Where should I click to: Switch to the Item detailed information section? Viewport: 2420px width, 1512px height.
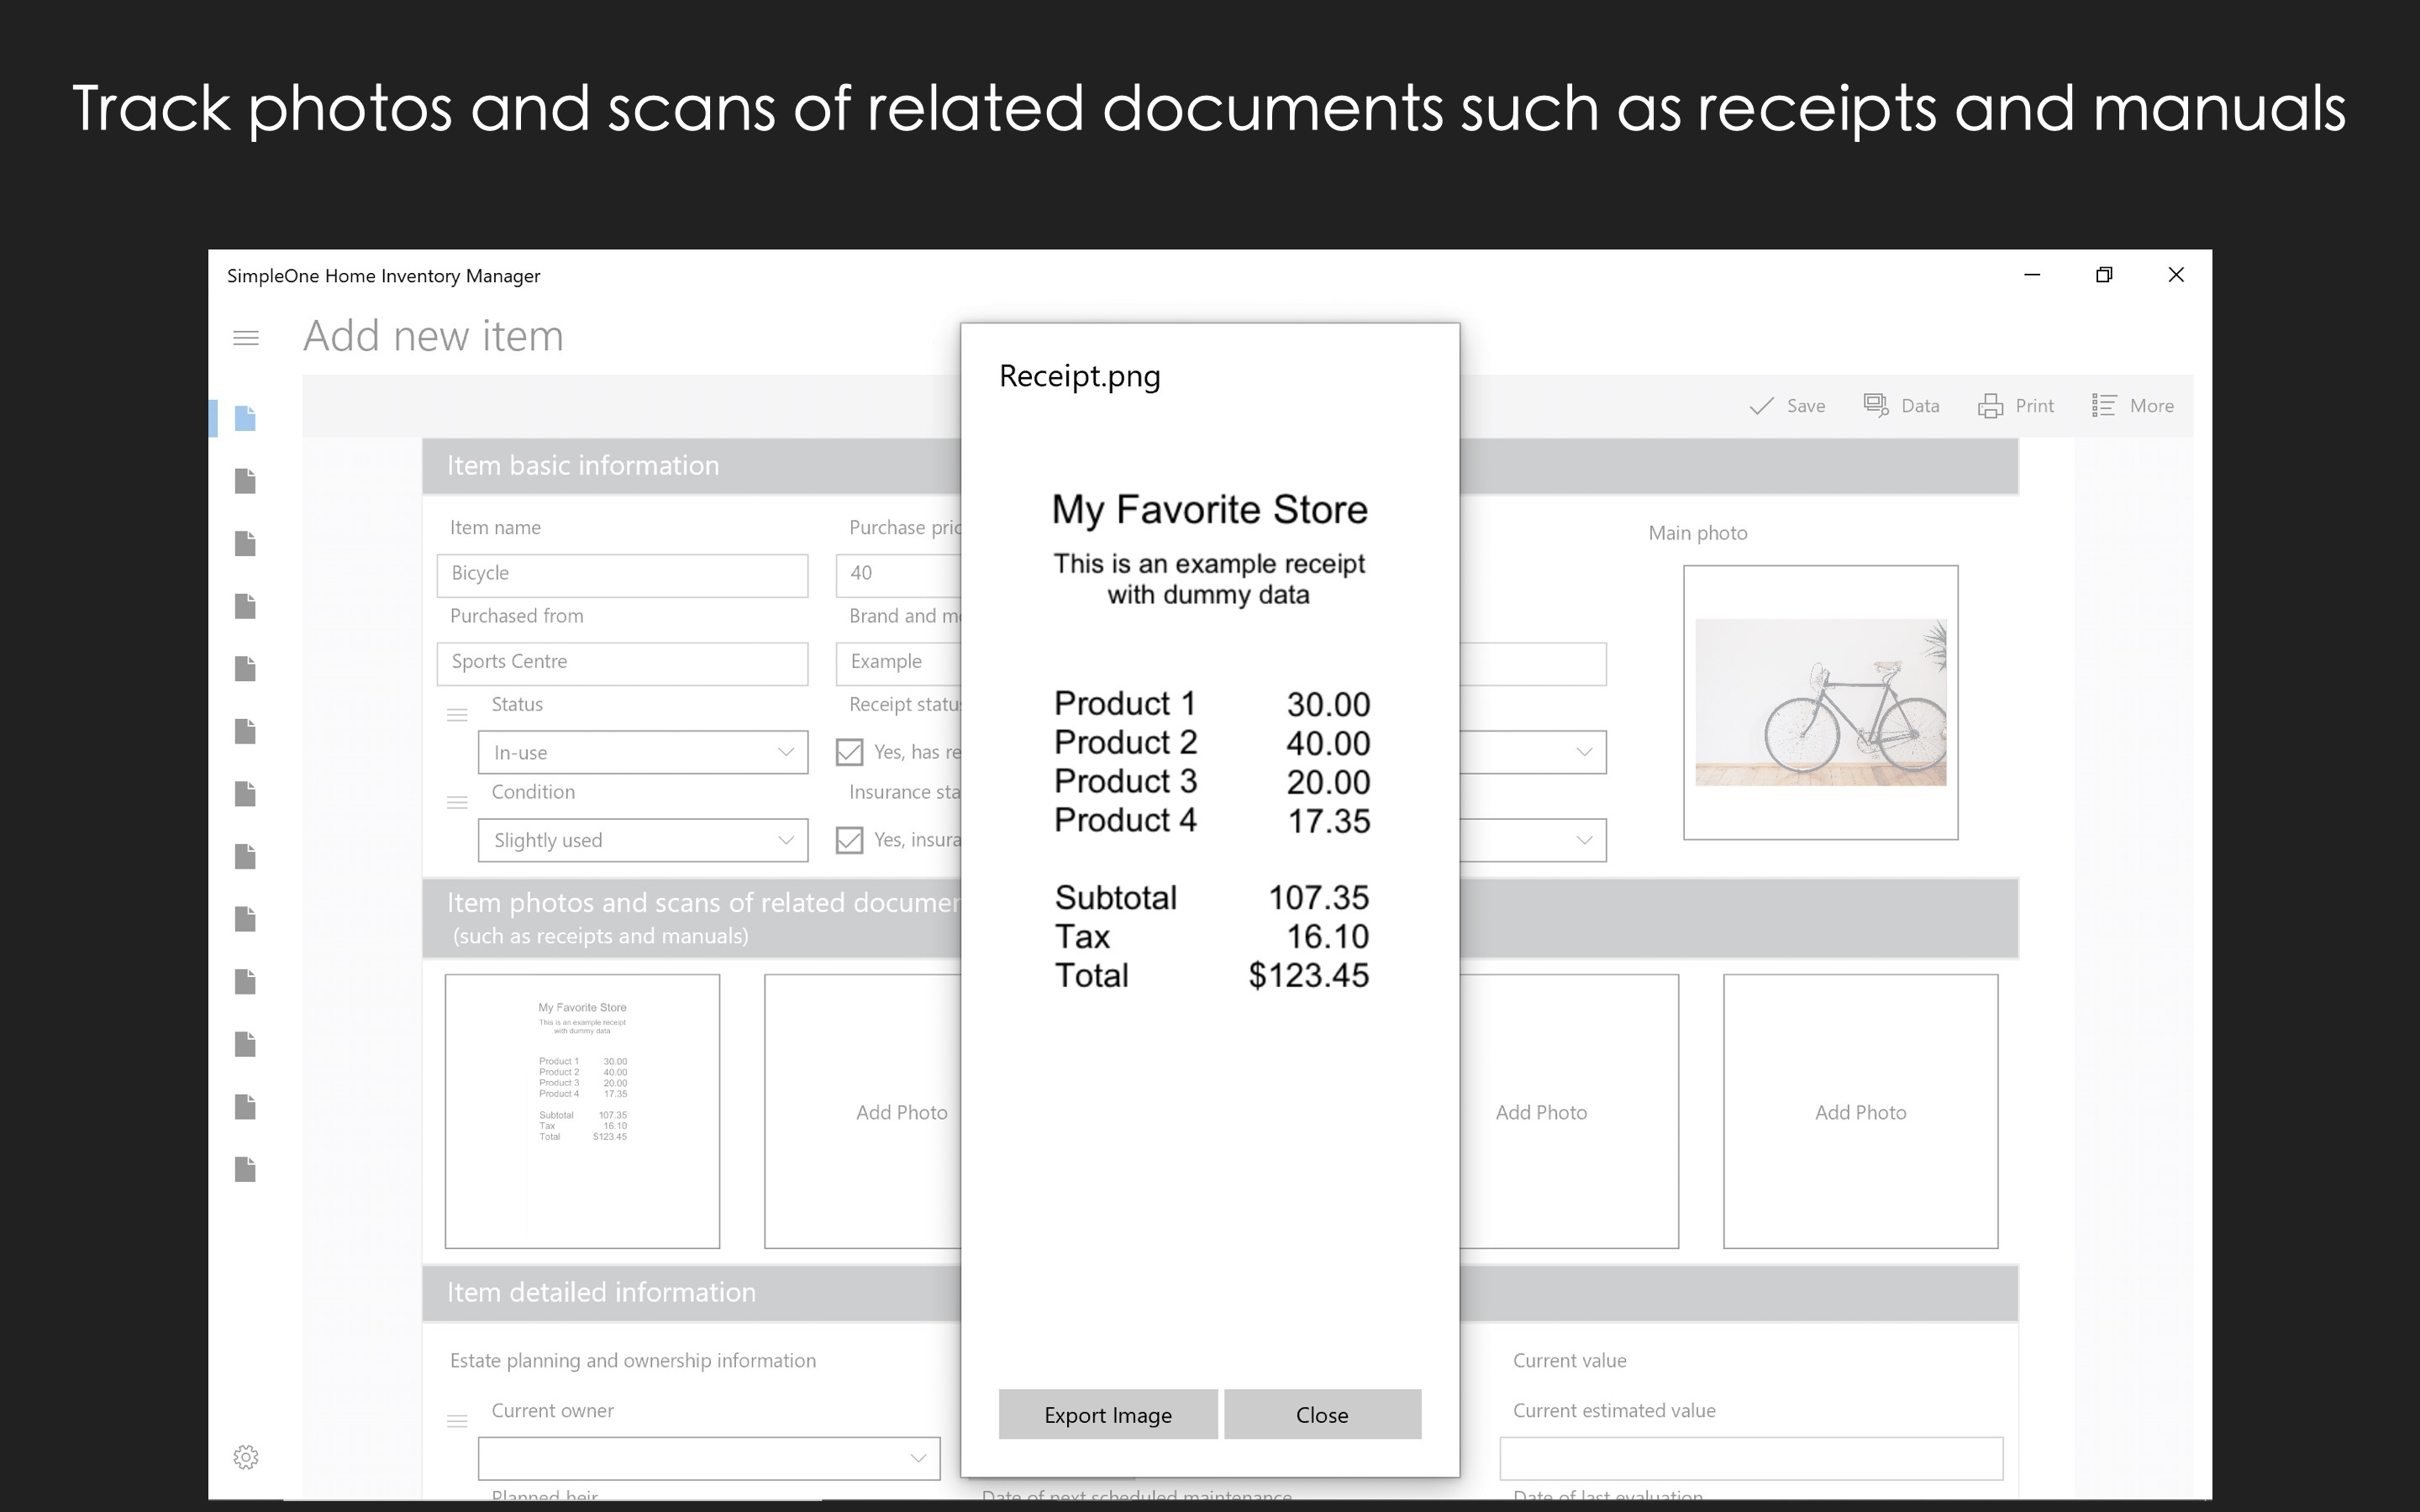pos(602,1291)
